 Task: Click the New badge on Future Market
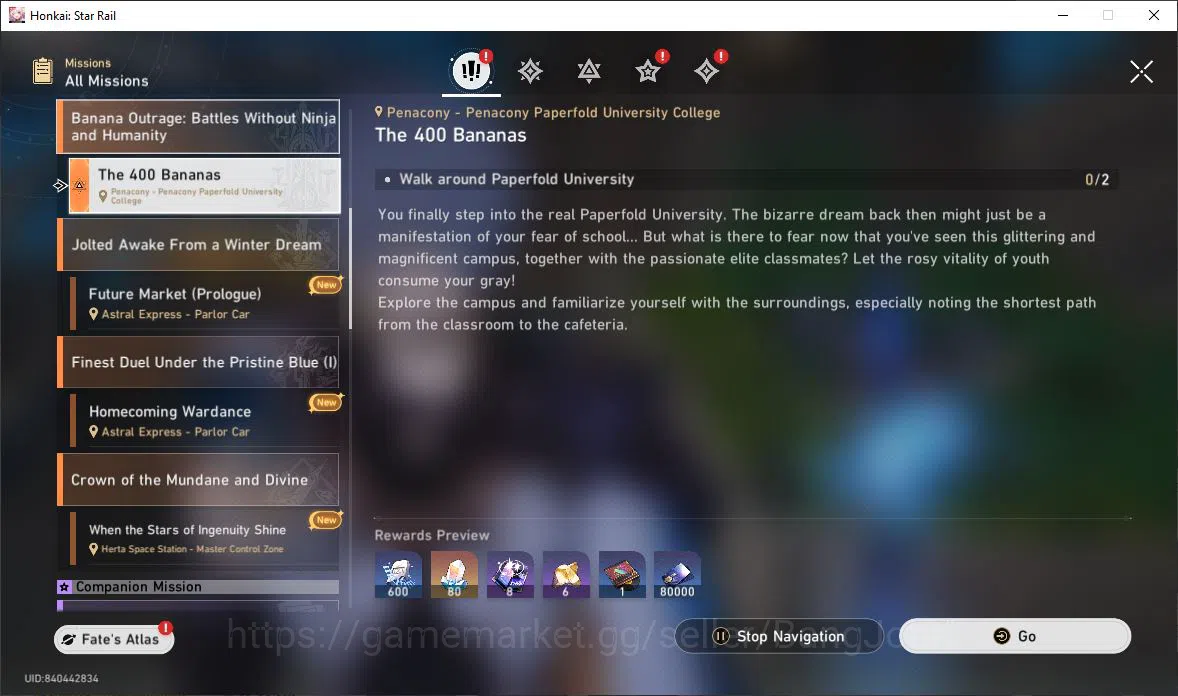pyautogui.click(x=326, y=285)
